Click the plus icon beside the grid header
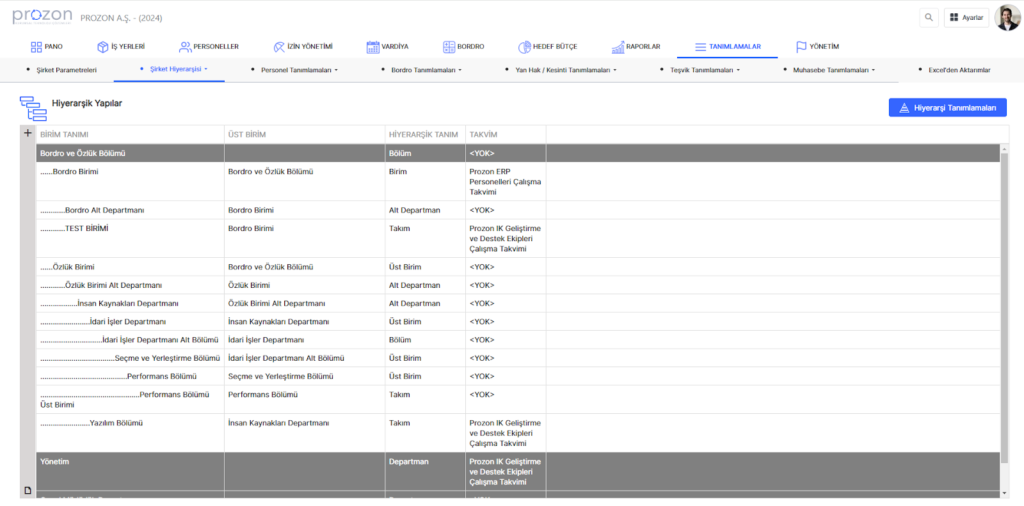Screen dimensions: 1024x506 click(x=28, y=133)
